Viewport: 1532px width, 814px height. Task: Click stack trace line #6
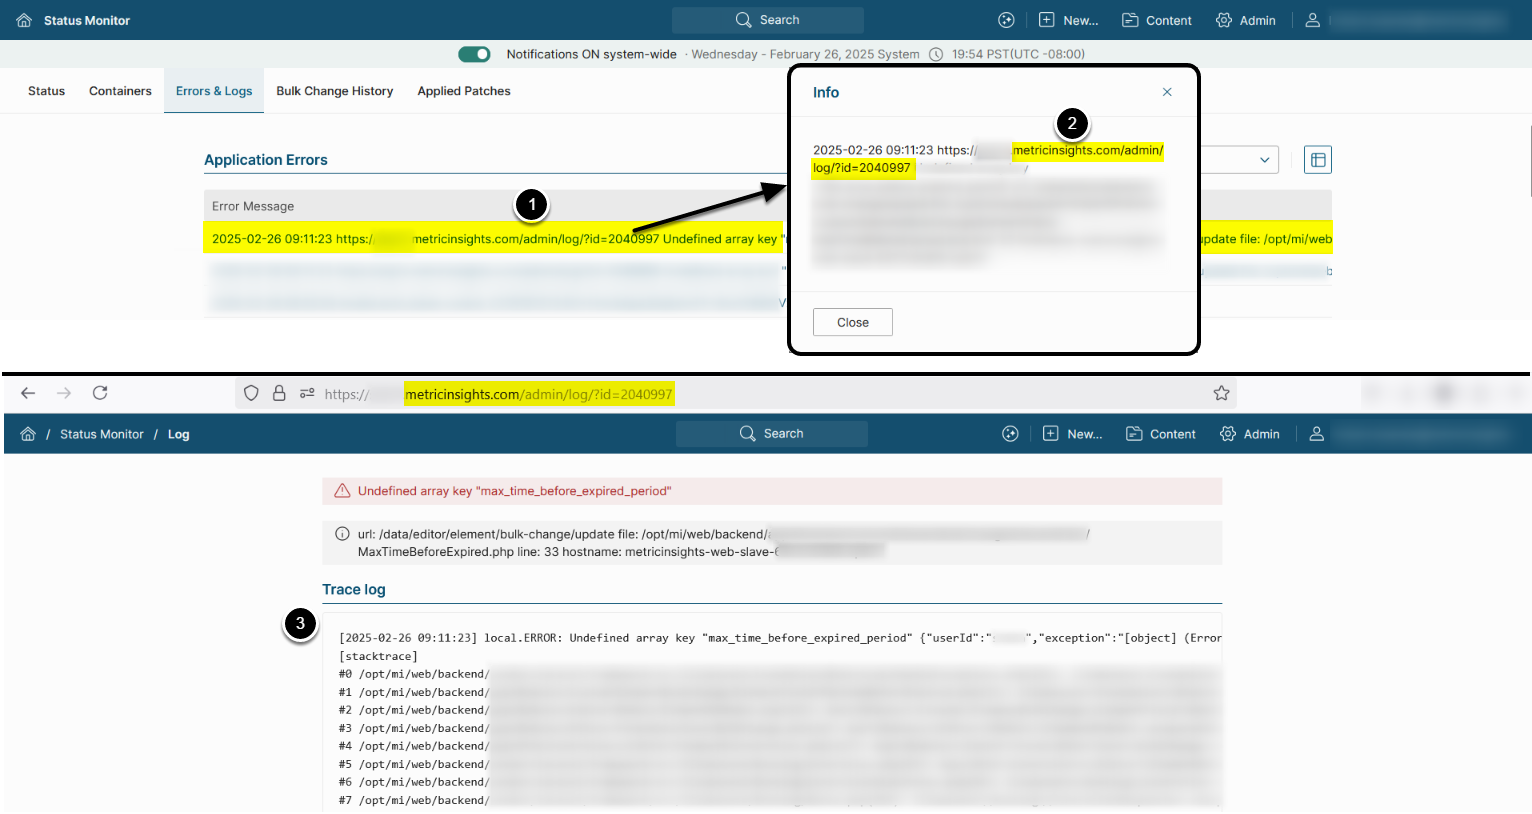coord(780,782)
